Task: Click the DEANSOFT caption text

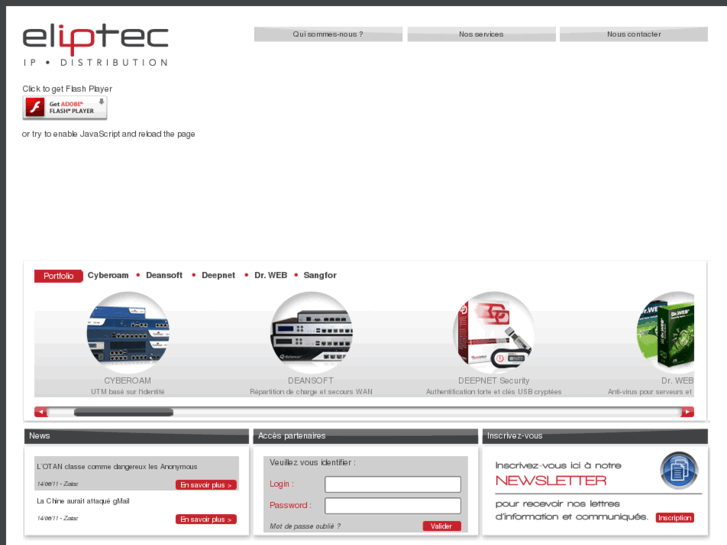Action: (311, 380)
